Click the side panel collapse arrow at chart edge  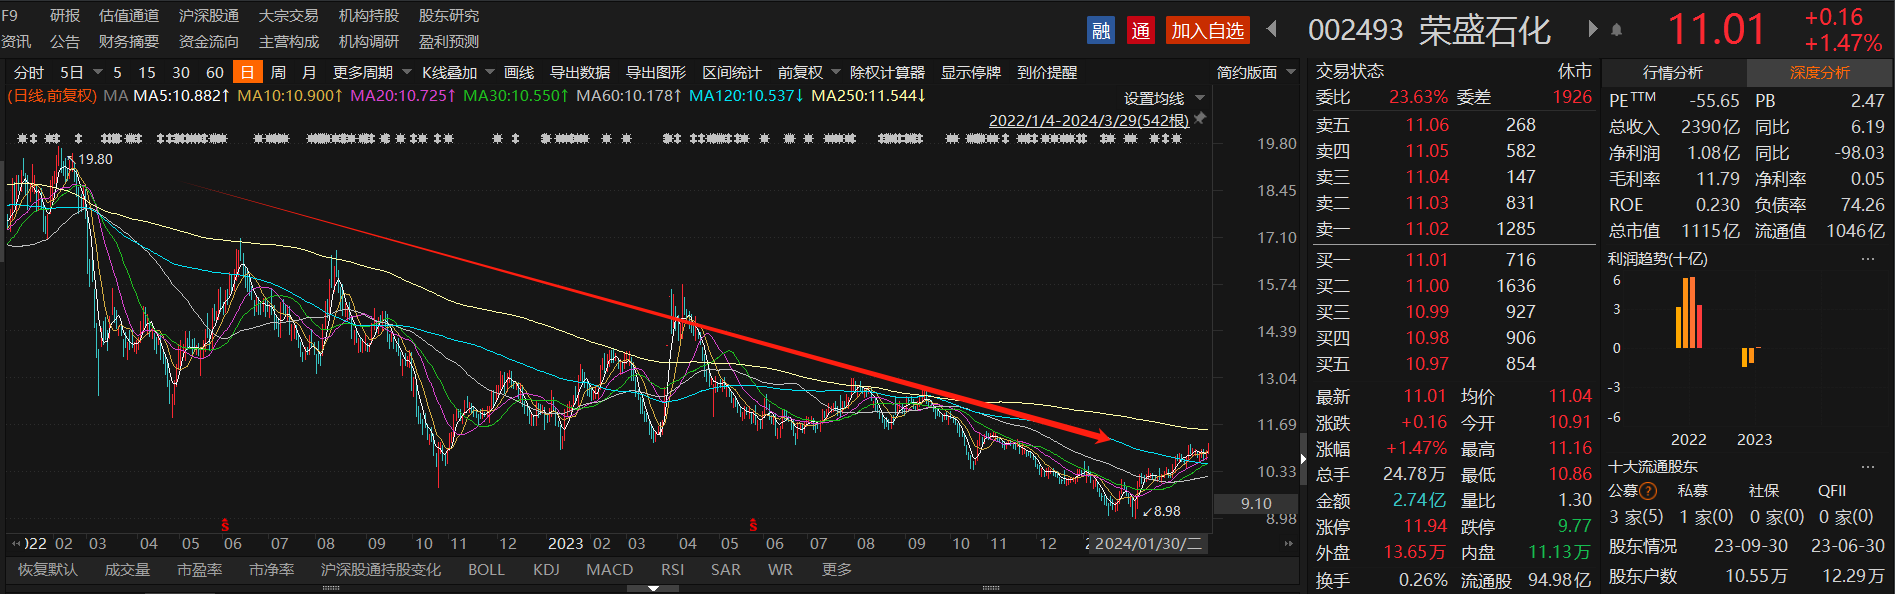tap(1303, 459)
